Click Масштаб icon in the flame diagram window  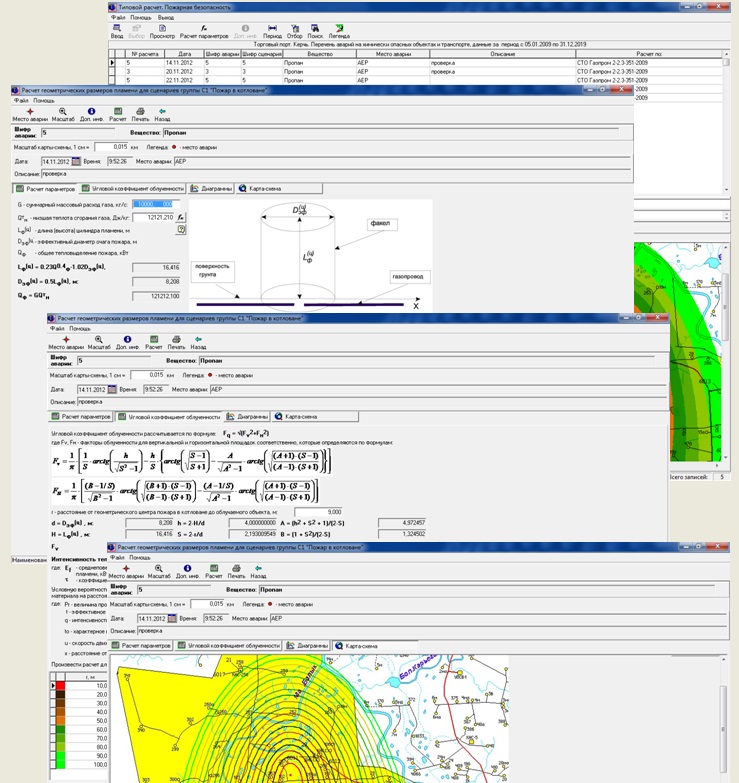coord(62,116)
